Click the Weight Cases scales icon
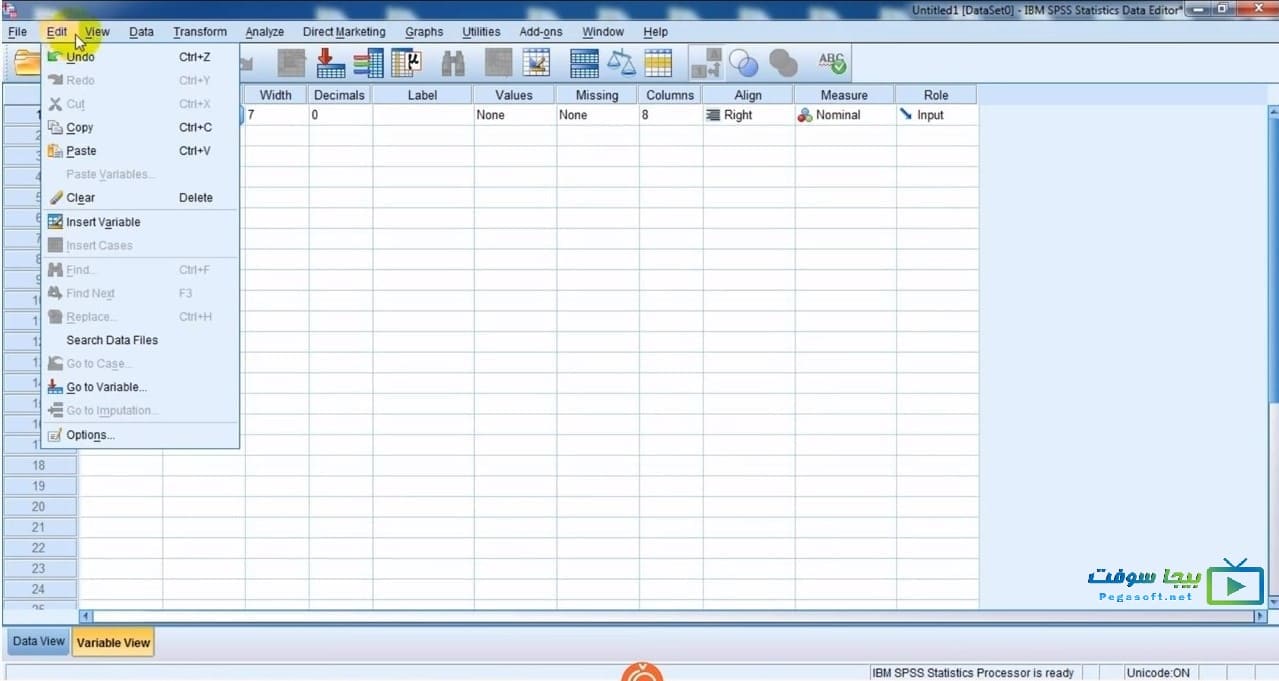The width and height of the screenshot is (1279, 681). [x=621, y=64]
